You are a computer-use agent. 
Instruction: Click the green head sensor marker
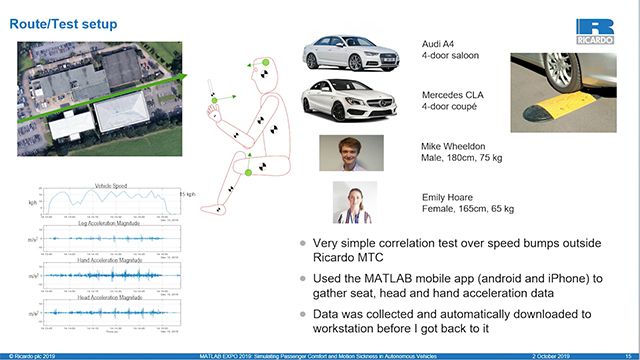coord(266,62)
